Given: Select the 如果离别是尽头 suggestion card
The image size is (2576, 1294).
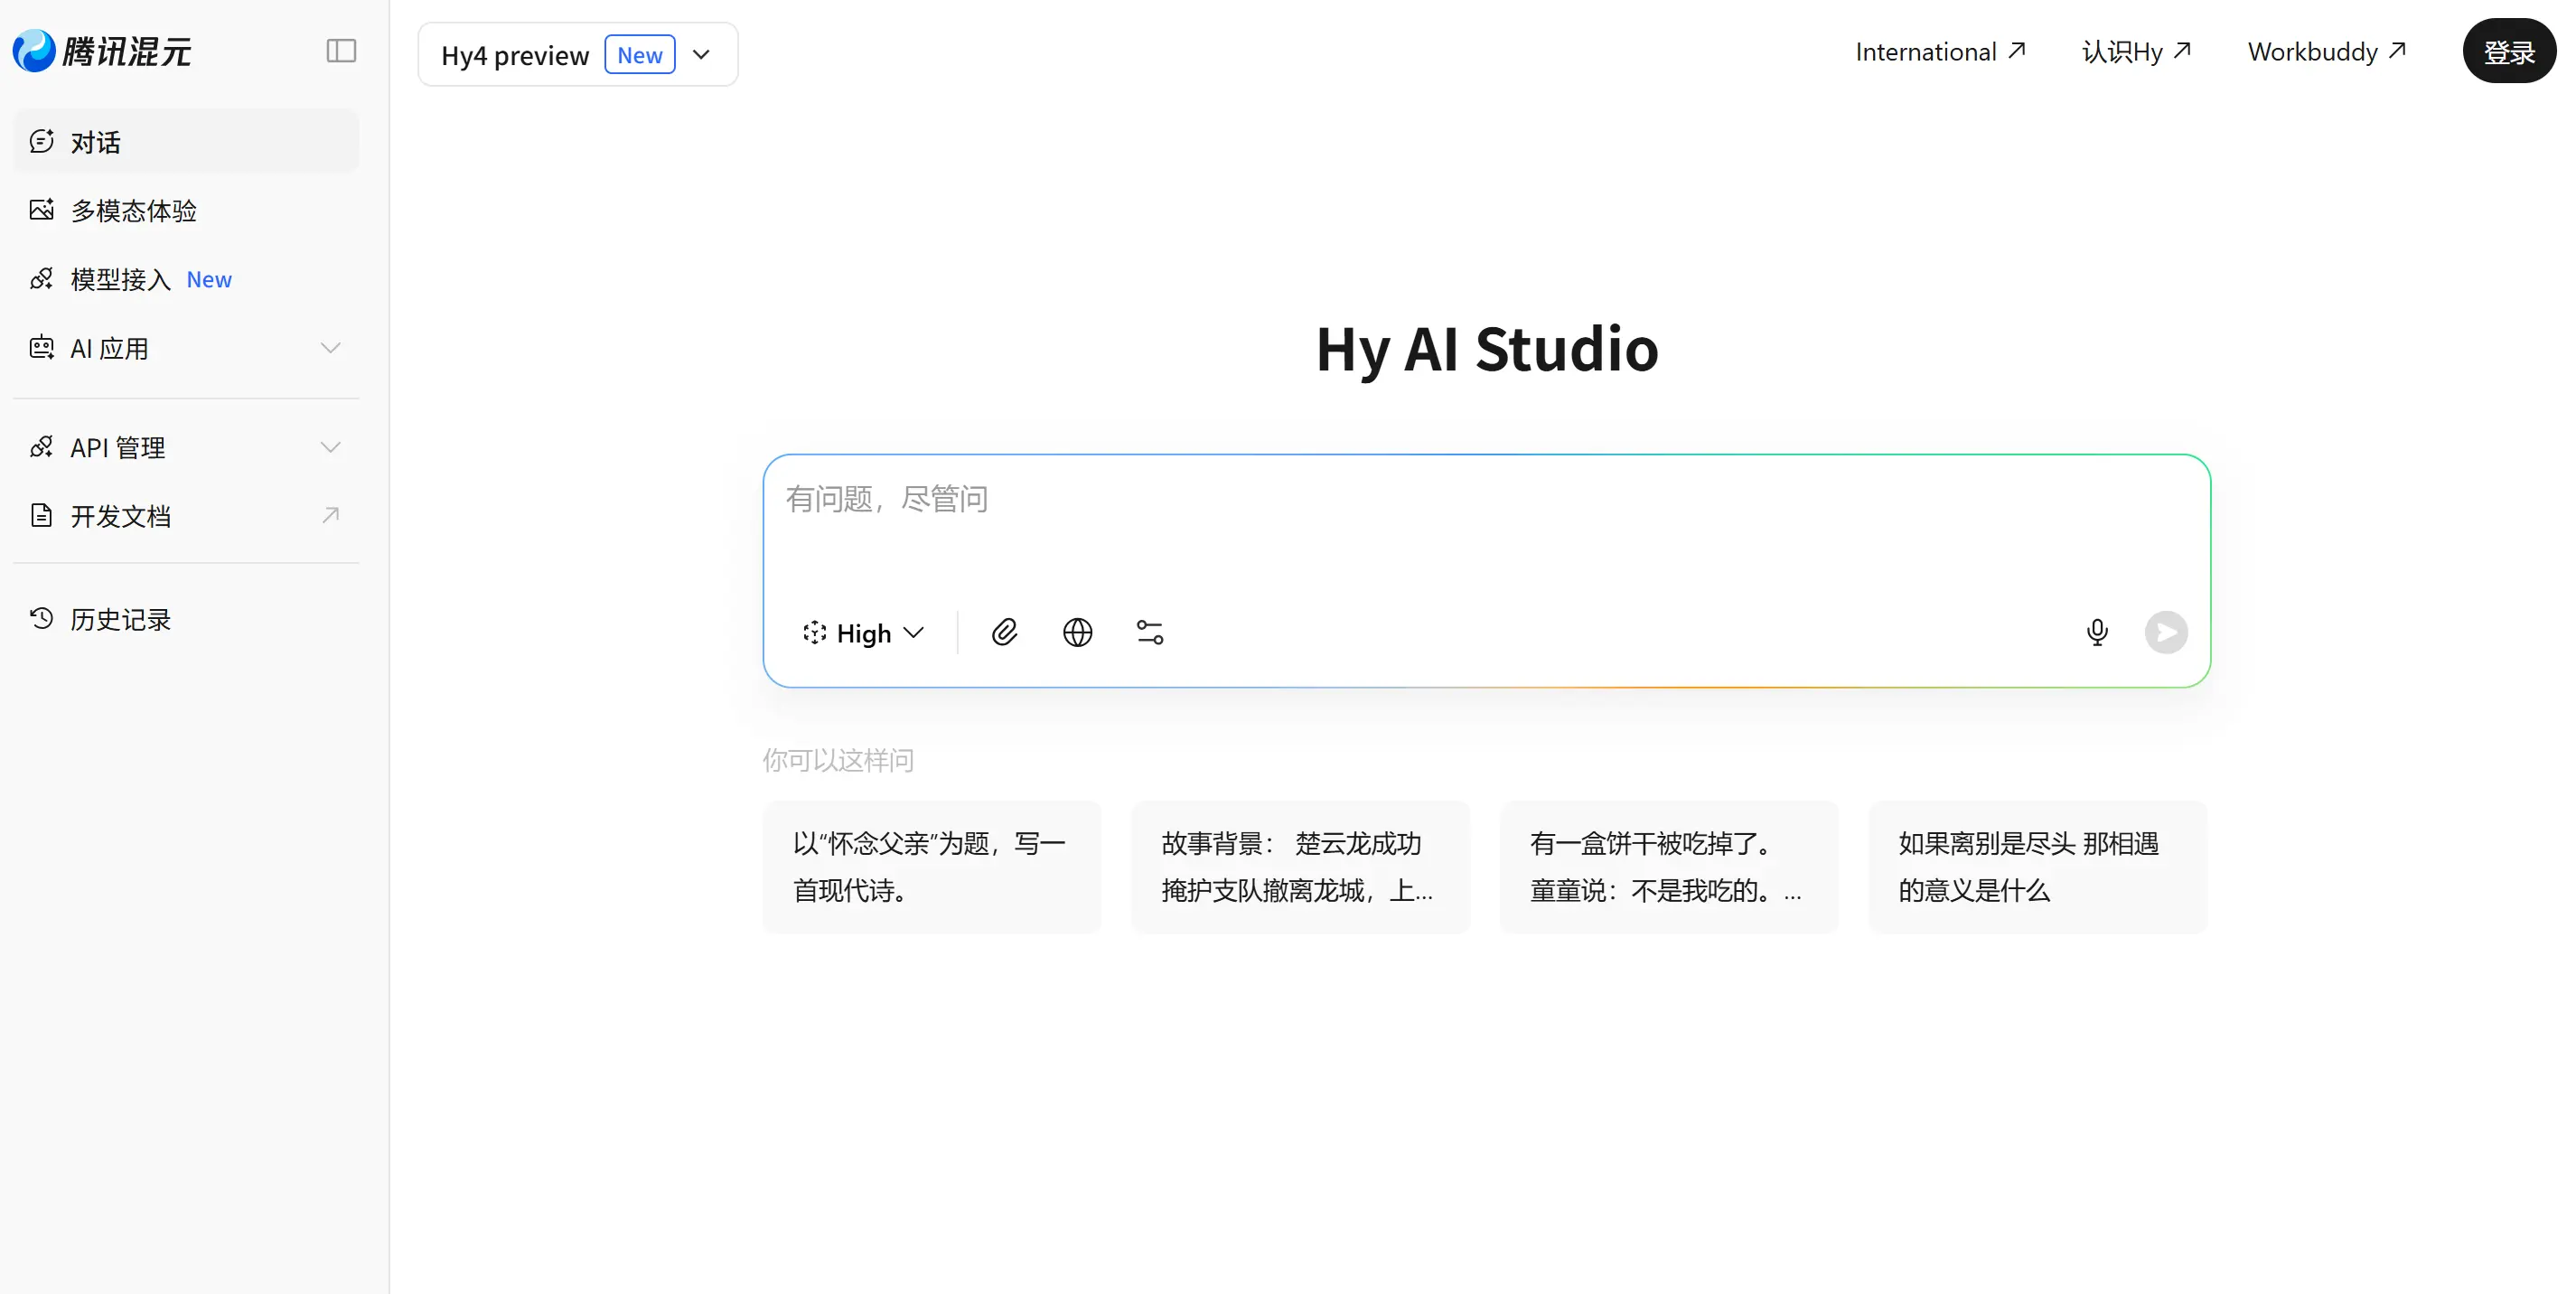Looking at the screenshot, I should pos(2038,867).
